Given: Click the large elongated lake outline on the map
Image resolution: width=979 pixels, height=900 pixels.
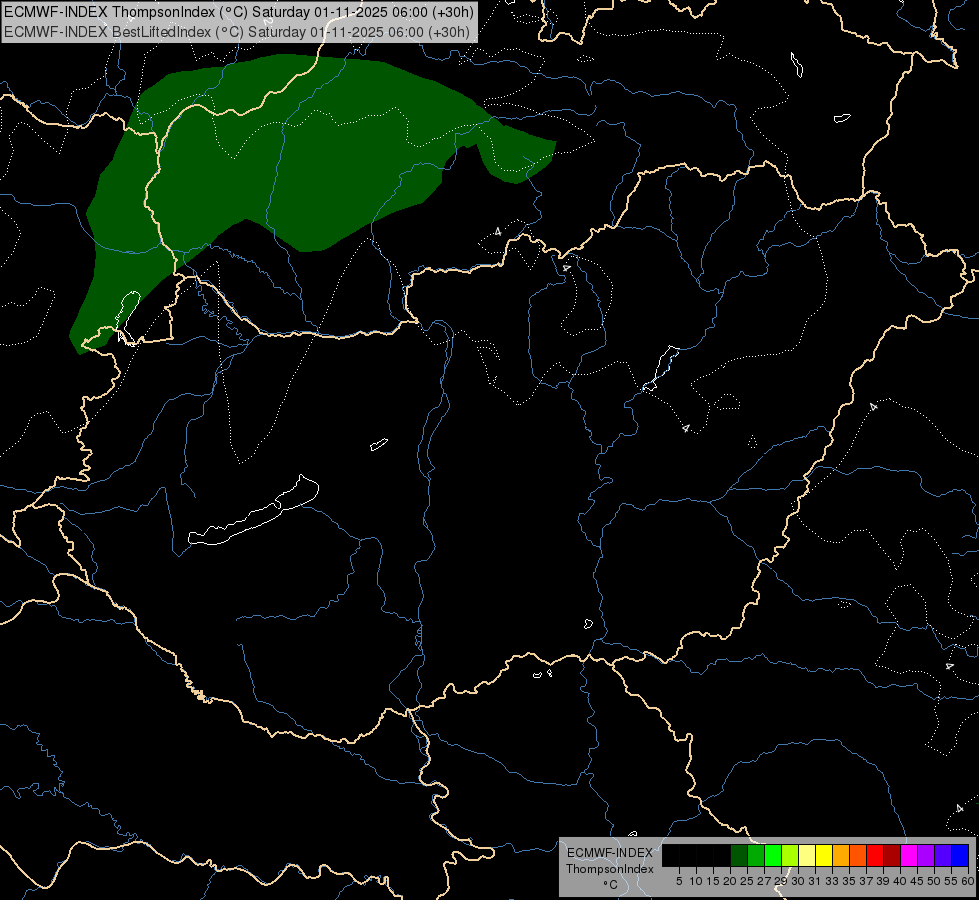Looking at the screenshot, I should coord(253,510).
